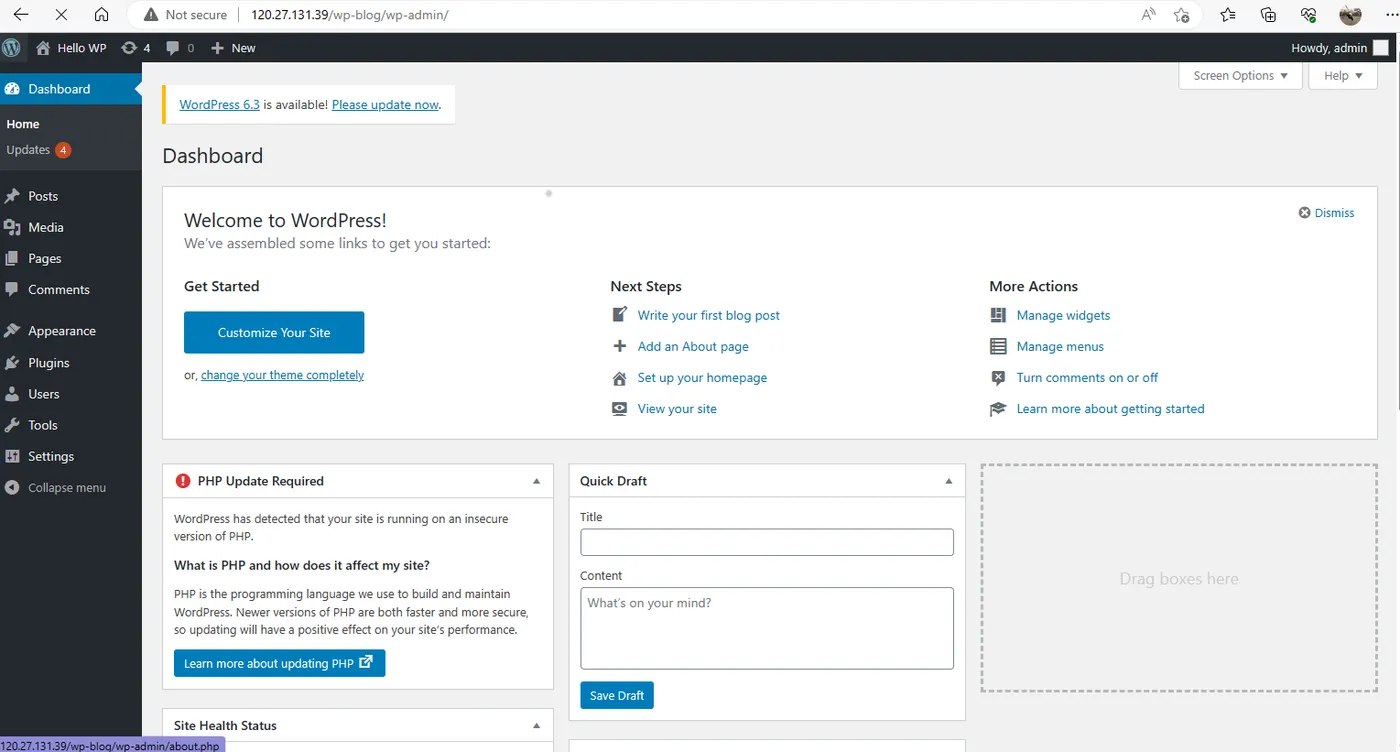The width and height of the screenshot is (1400, 752).
Task: Open the Media library menu
Action: tap(71, 227)
